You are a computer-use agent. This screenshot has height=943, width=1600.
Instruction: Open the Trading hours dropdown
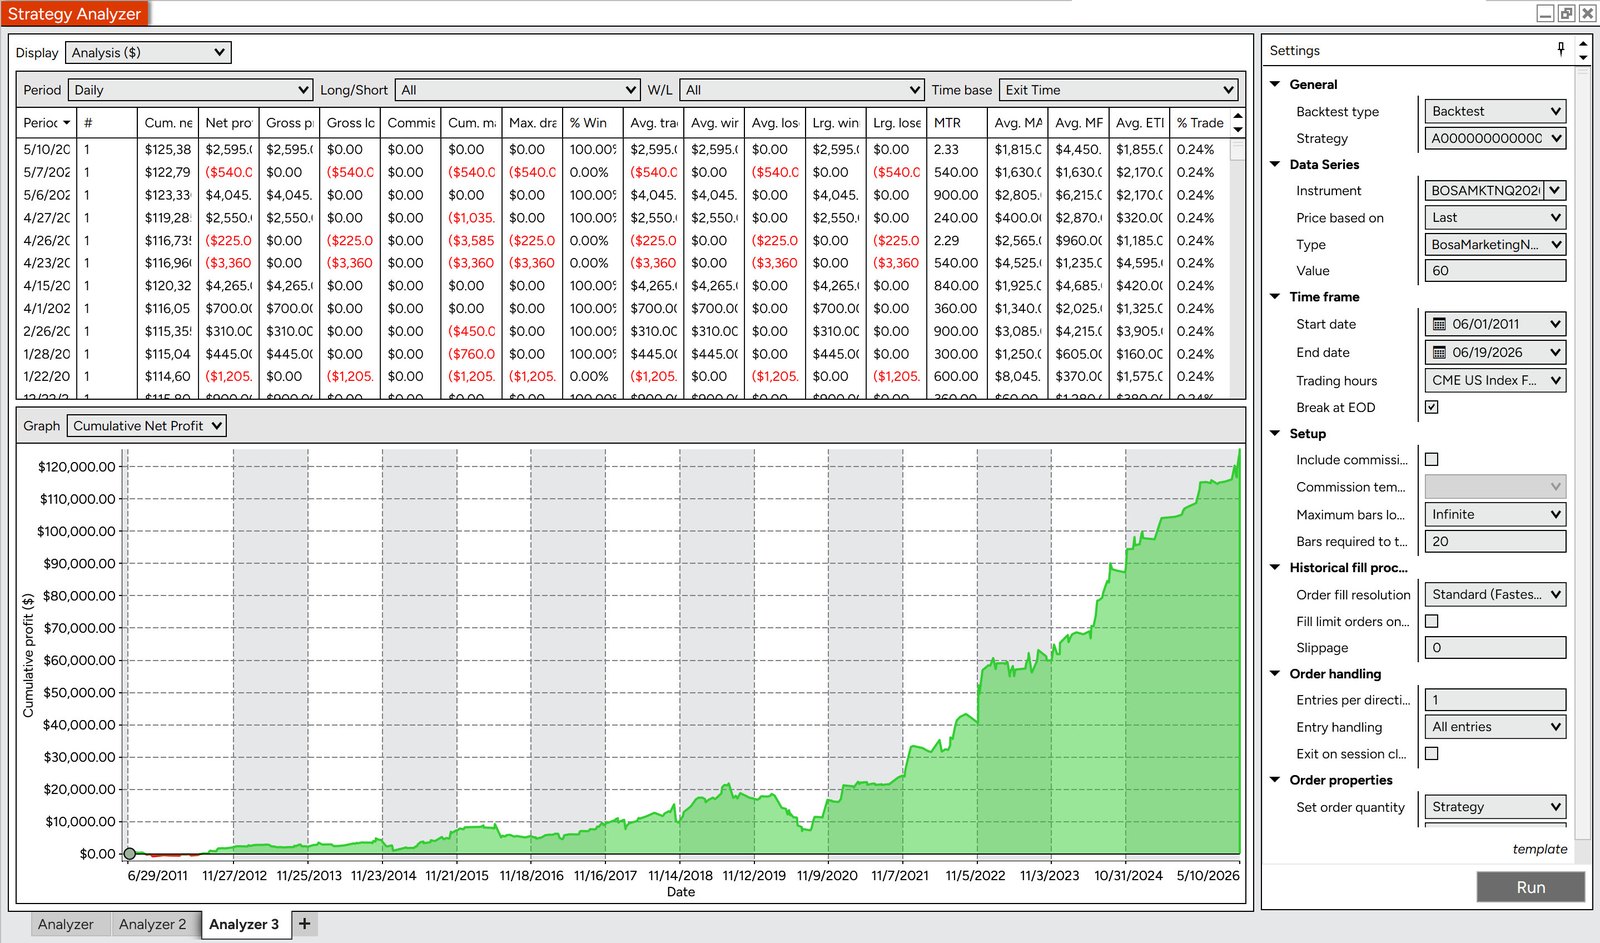click(1495, 380)
